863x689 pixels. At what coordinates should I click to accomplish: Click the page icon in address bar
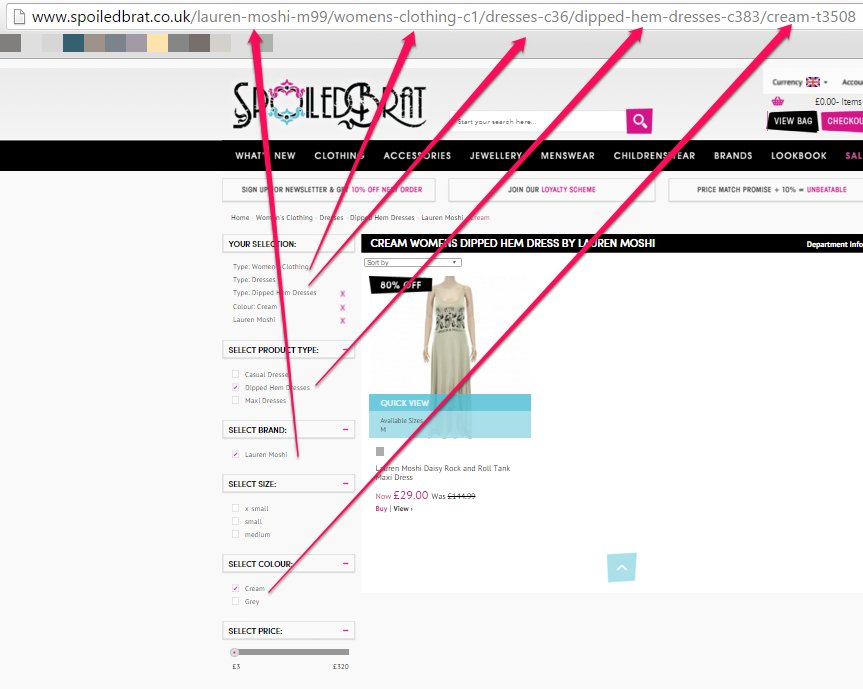19,17
